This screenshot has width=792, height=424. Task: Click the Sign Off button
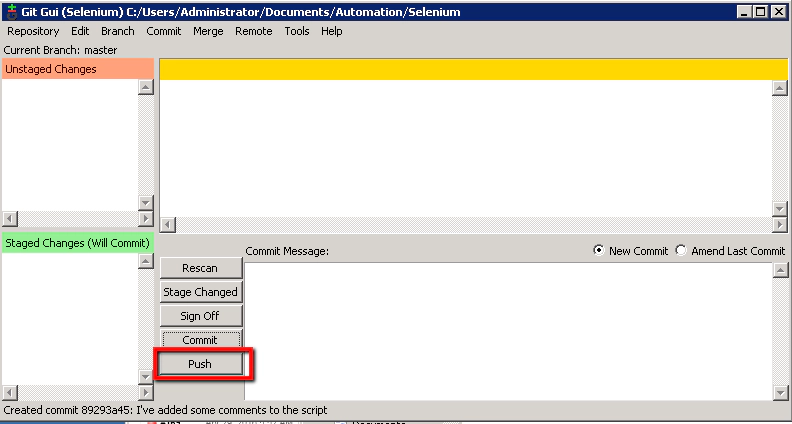point(201,316)
